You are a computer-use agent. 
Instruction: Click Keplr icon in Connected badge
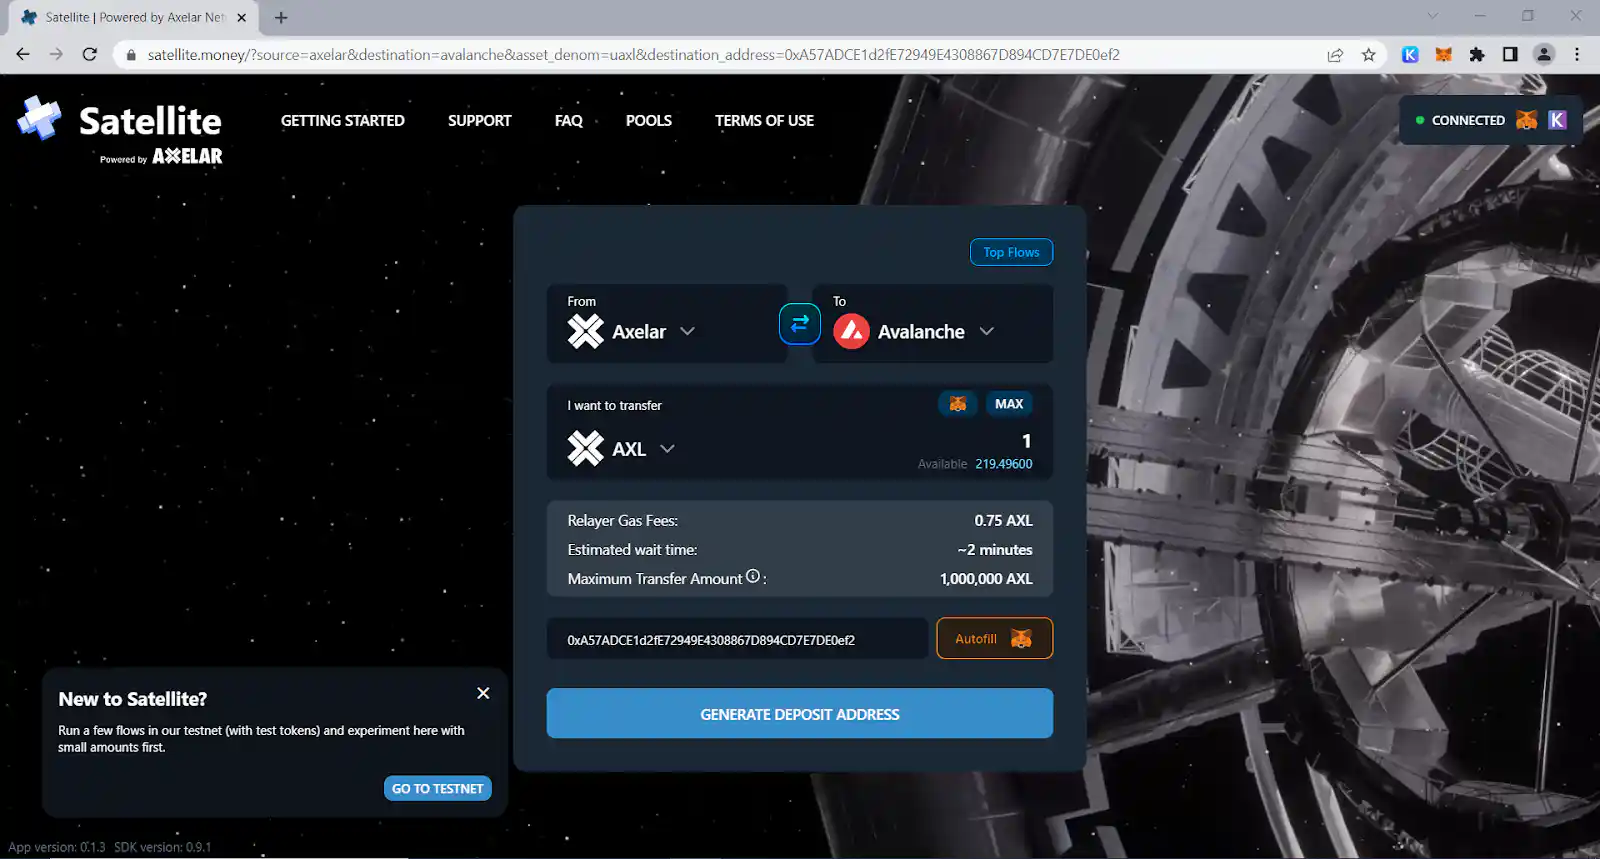click(x=1557, y=120)
